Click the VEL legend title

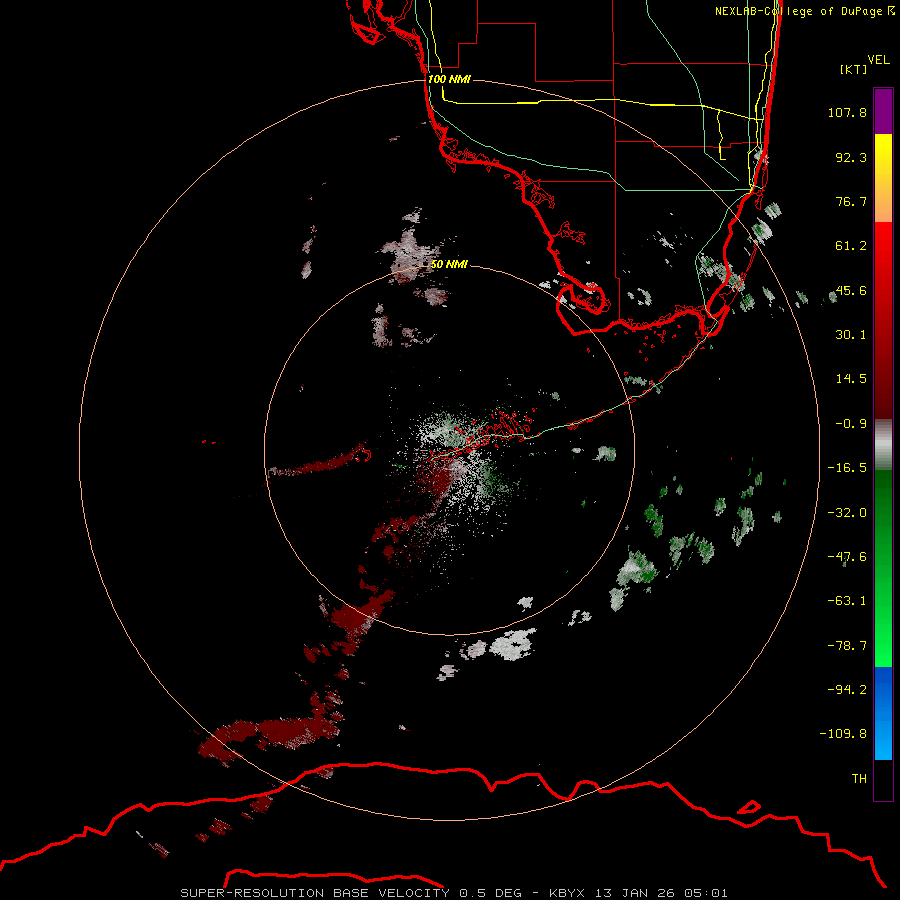(878, 60)
